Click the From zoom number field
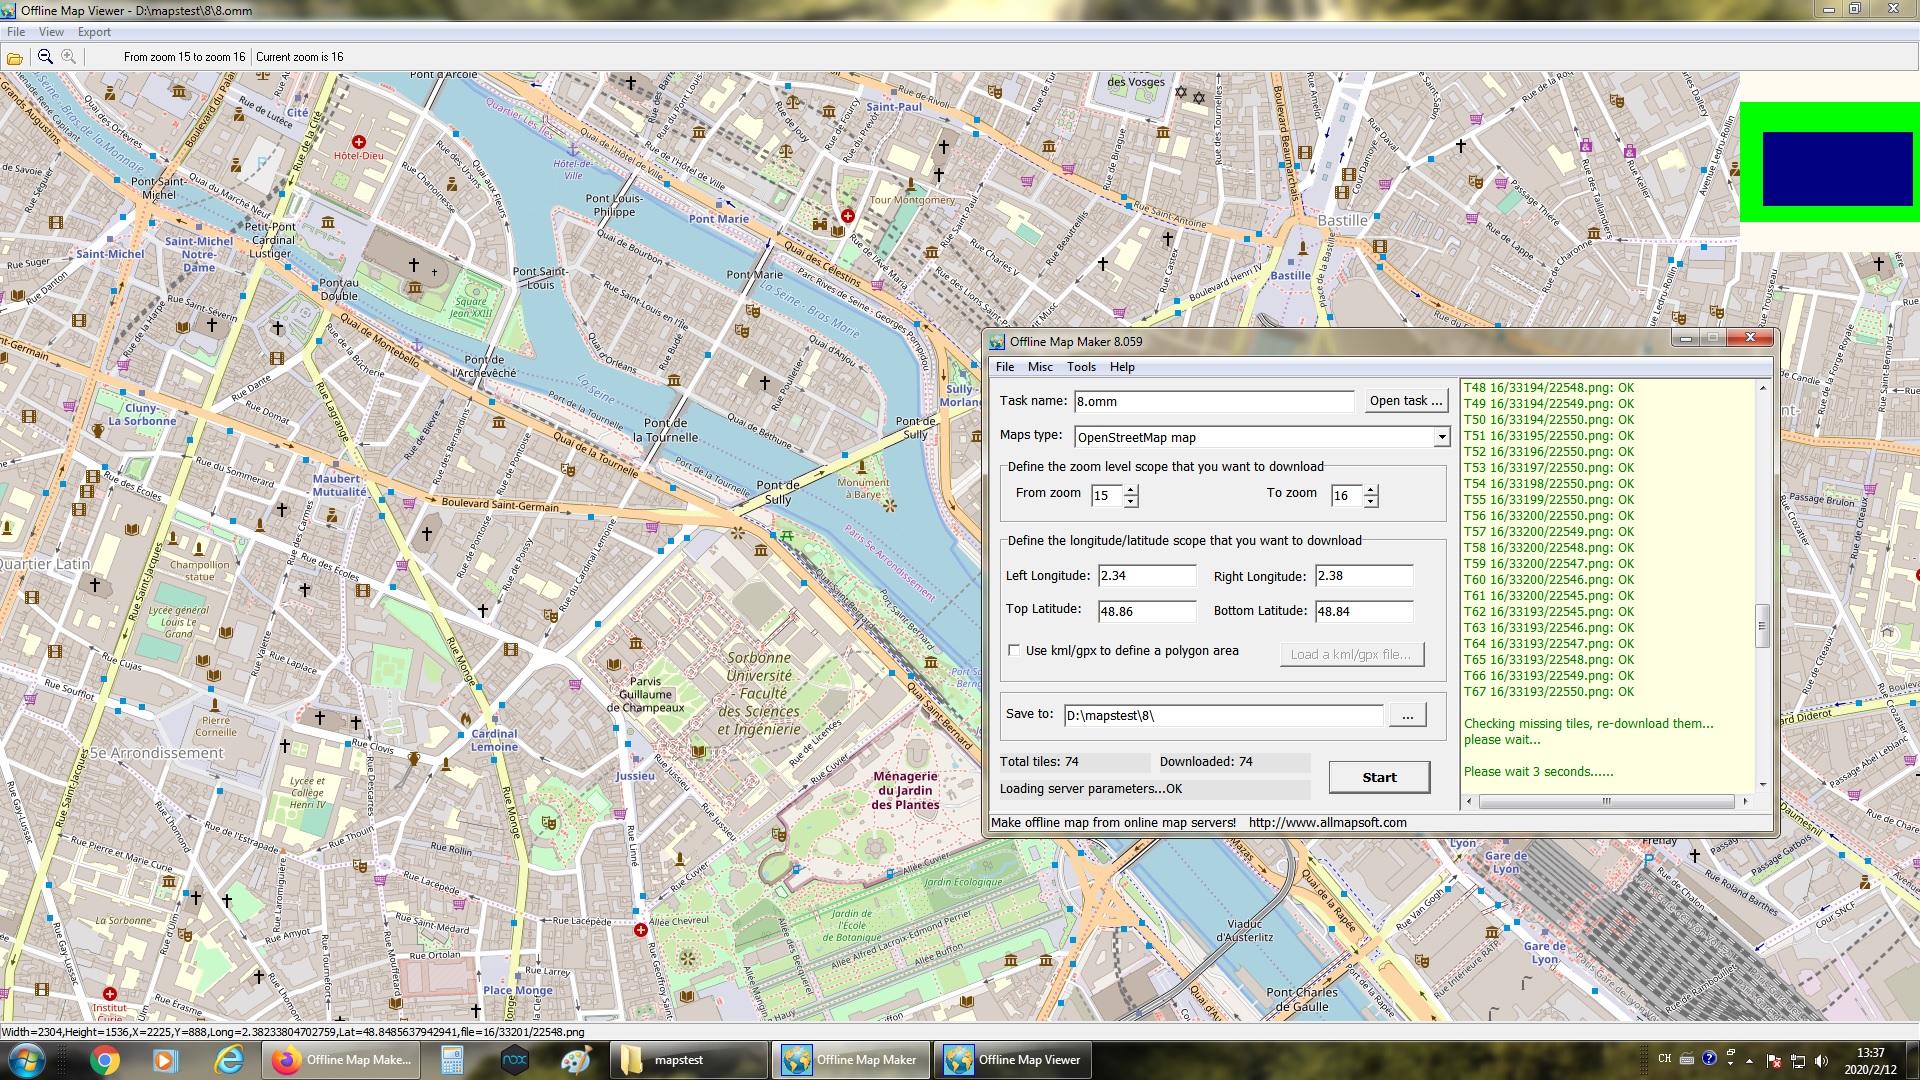This screenshot has width=1920, height=1080. (1107, 495)
